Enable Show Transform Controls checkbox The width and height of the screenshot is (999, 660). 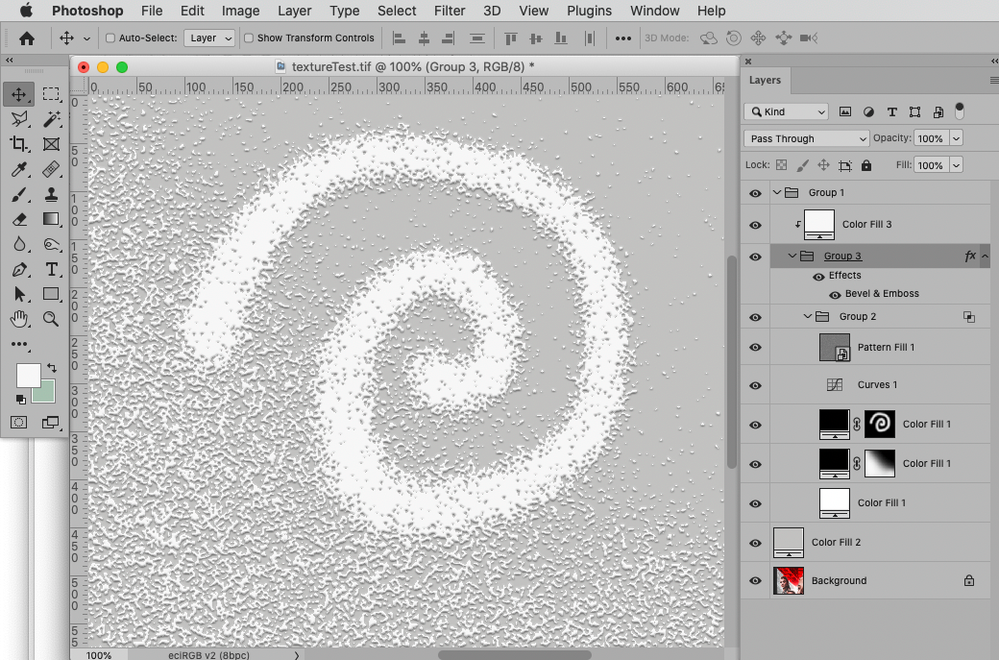248,38
